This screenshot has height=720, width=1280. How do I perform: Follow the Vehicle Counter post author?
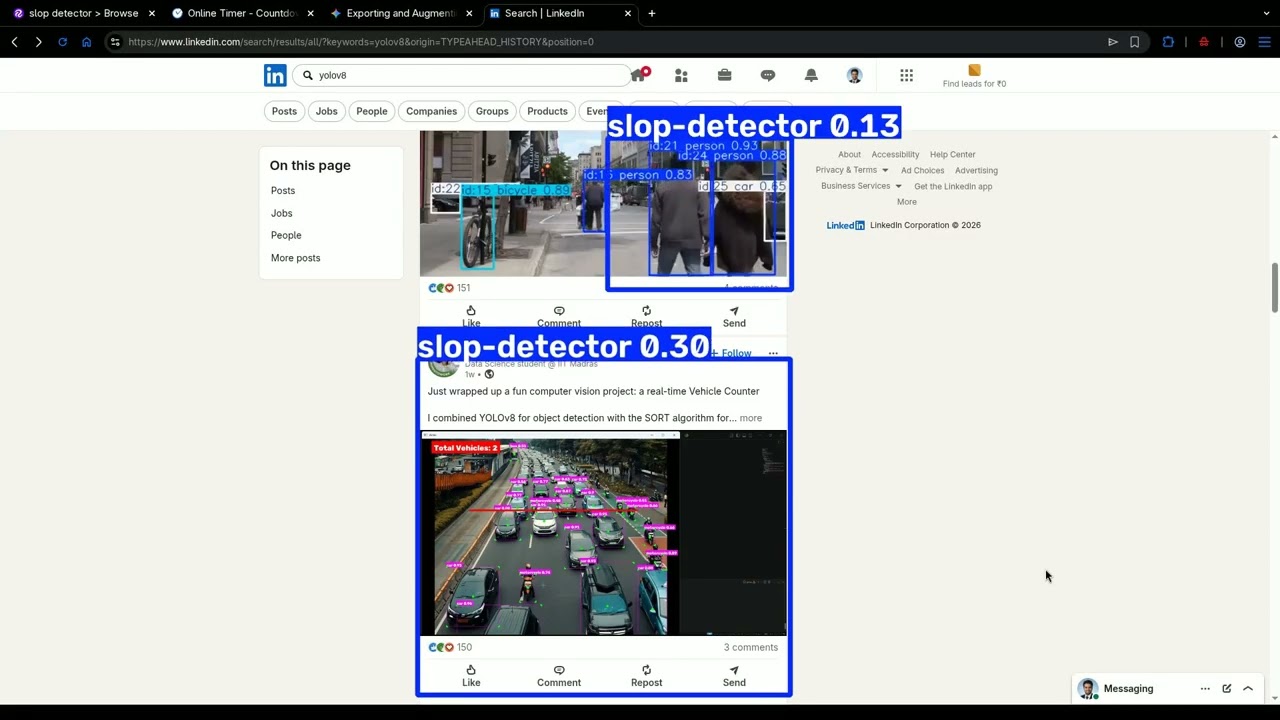click(731, 353)
